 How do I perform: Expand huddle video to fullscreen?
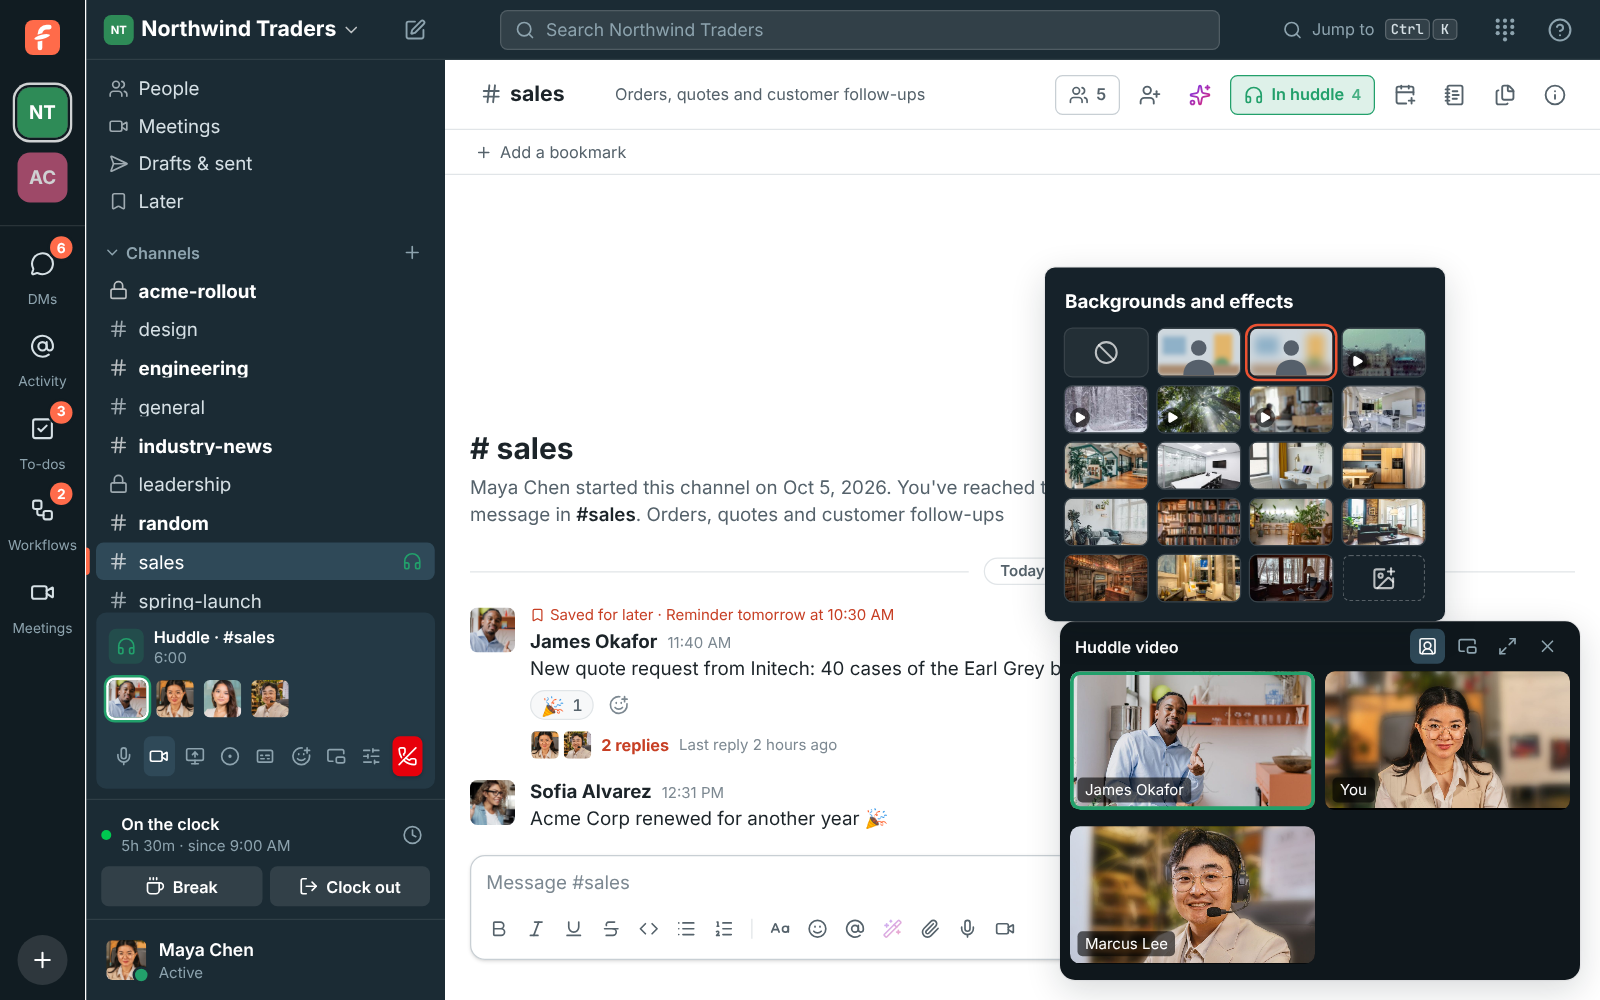point(1507,647)
